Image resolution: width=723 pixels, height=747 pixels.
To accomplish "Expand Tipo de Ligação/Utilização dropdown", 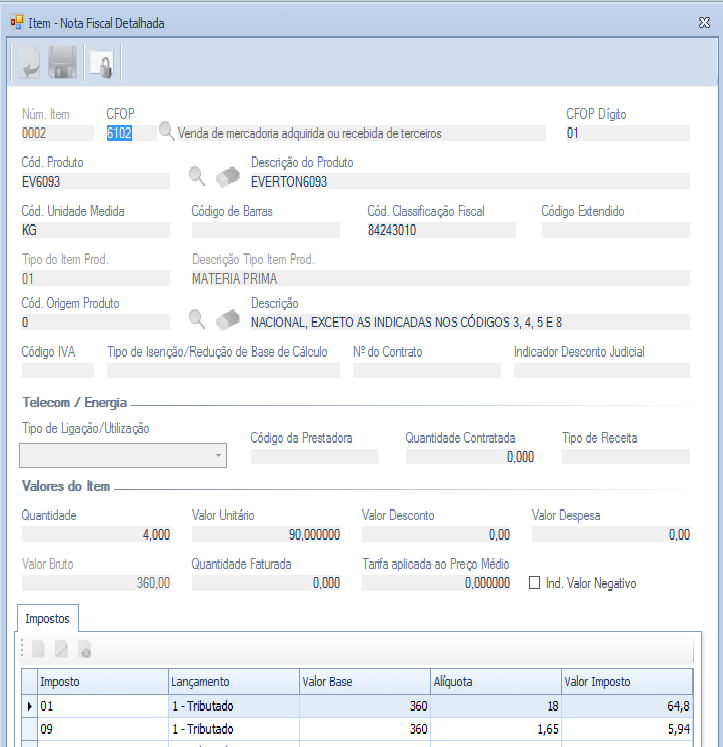I will click(218, 456).
